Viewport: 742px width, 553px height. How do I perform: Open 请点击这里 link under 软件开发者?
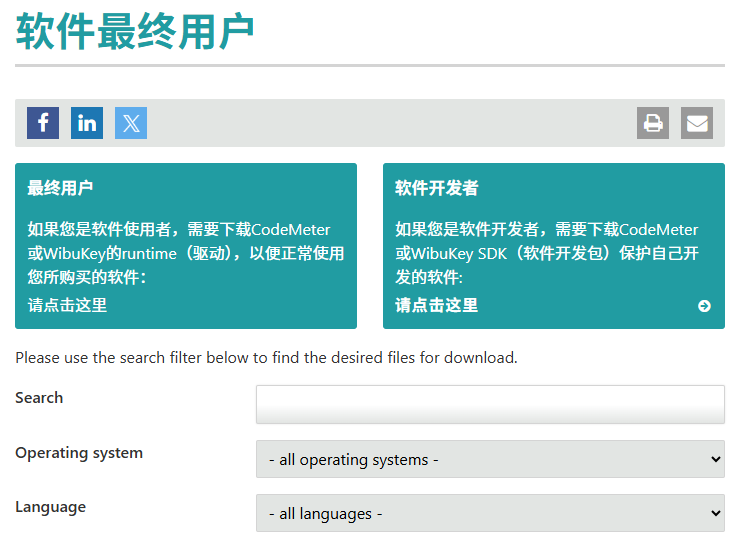[436, 305]
